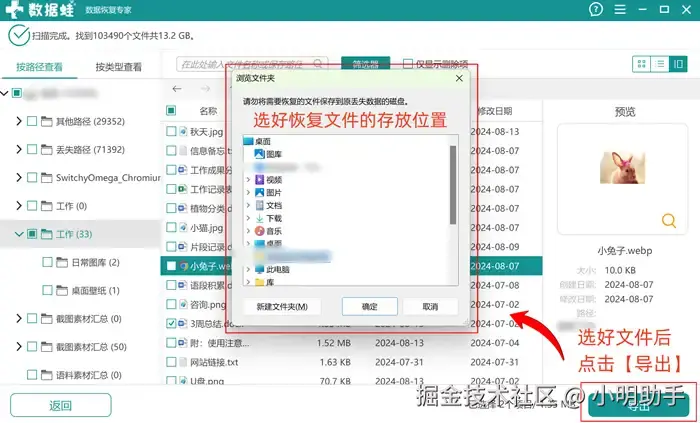The height and width of the screenshot is (423, 700).
Task: Check the 日常图库 (2) folder checkbox
Action: click(47, 262)
